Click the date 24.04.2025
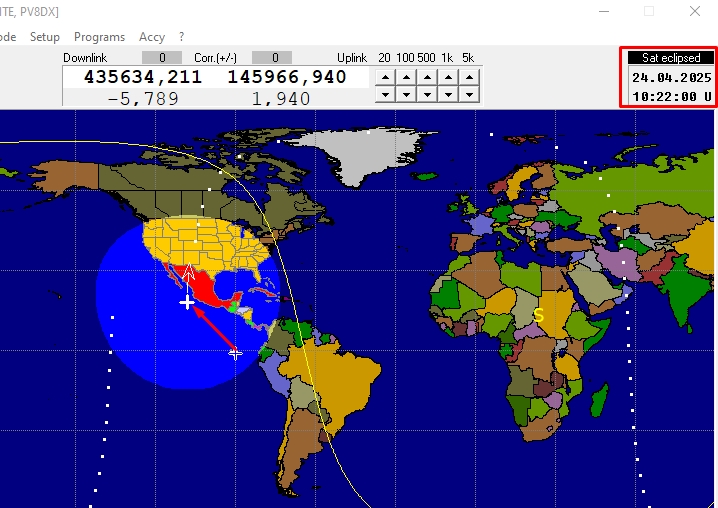 tap(672, 78)
